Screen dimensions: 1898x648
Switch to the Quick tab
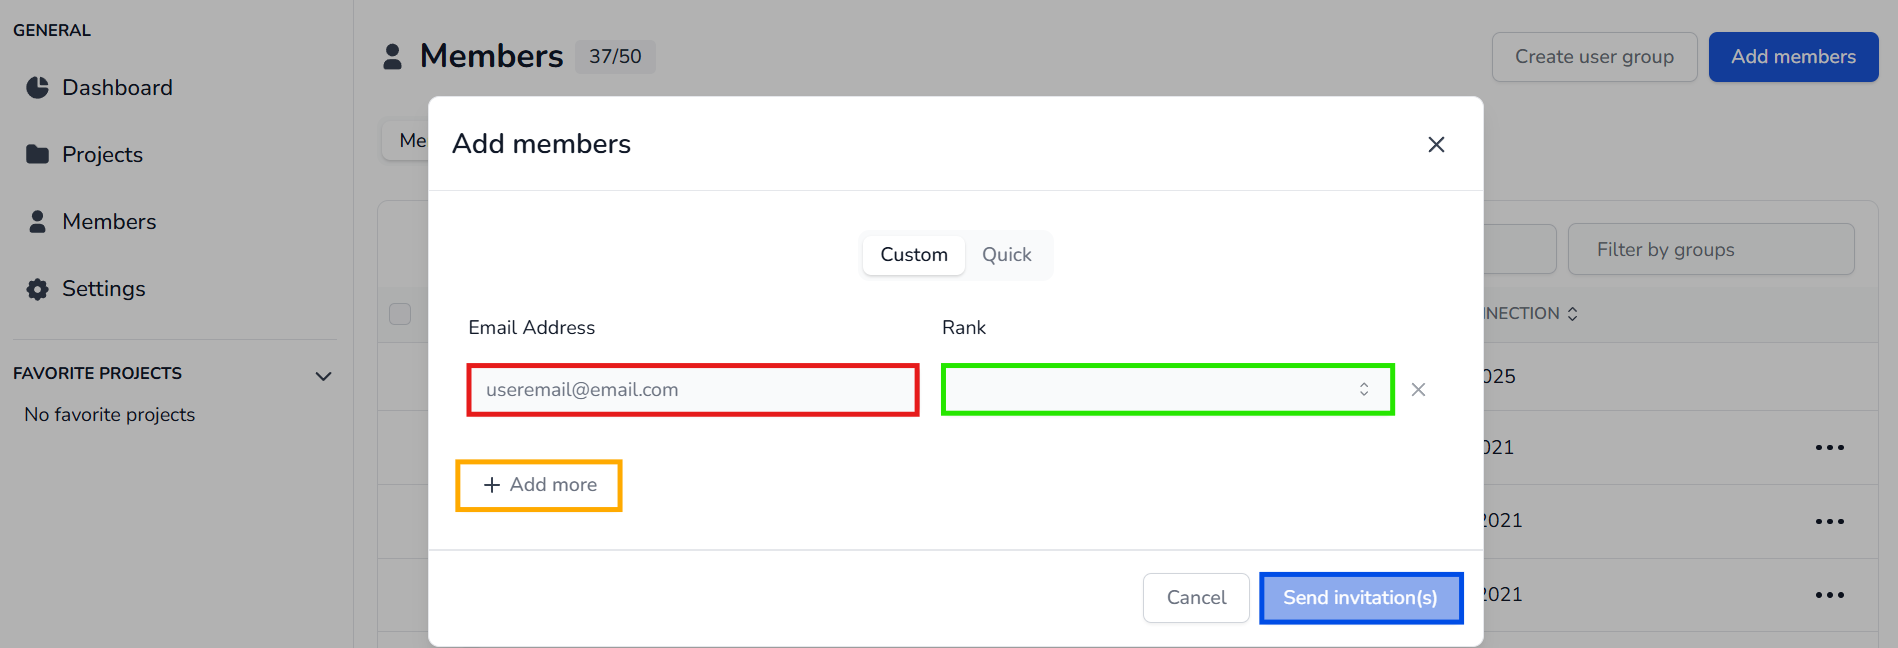pyautogui.click(x=1006, y=255)
